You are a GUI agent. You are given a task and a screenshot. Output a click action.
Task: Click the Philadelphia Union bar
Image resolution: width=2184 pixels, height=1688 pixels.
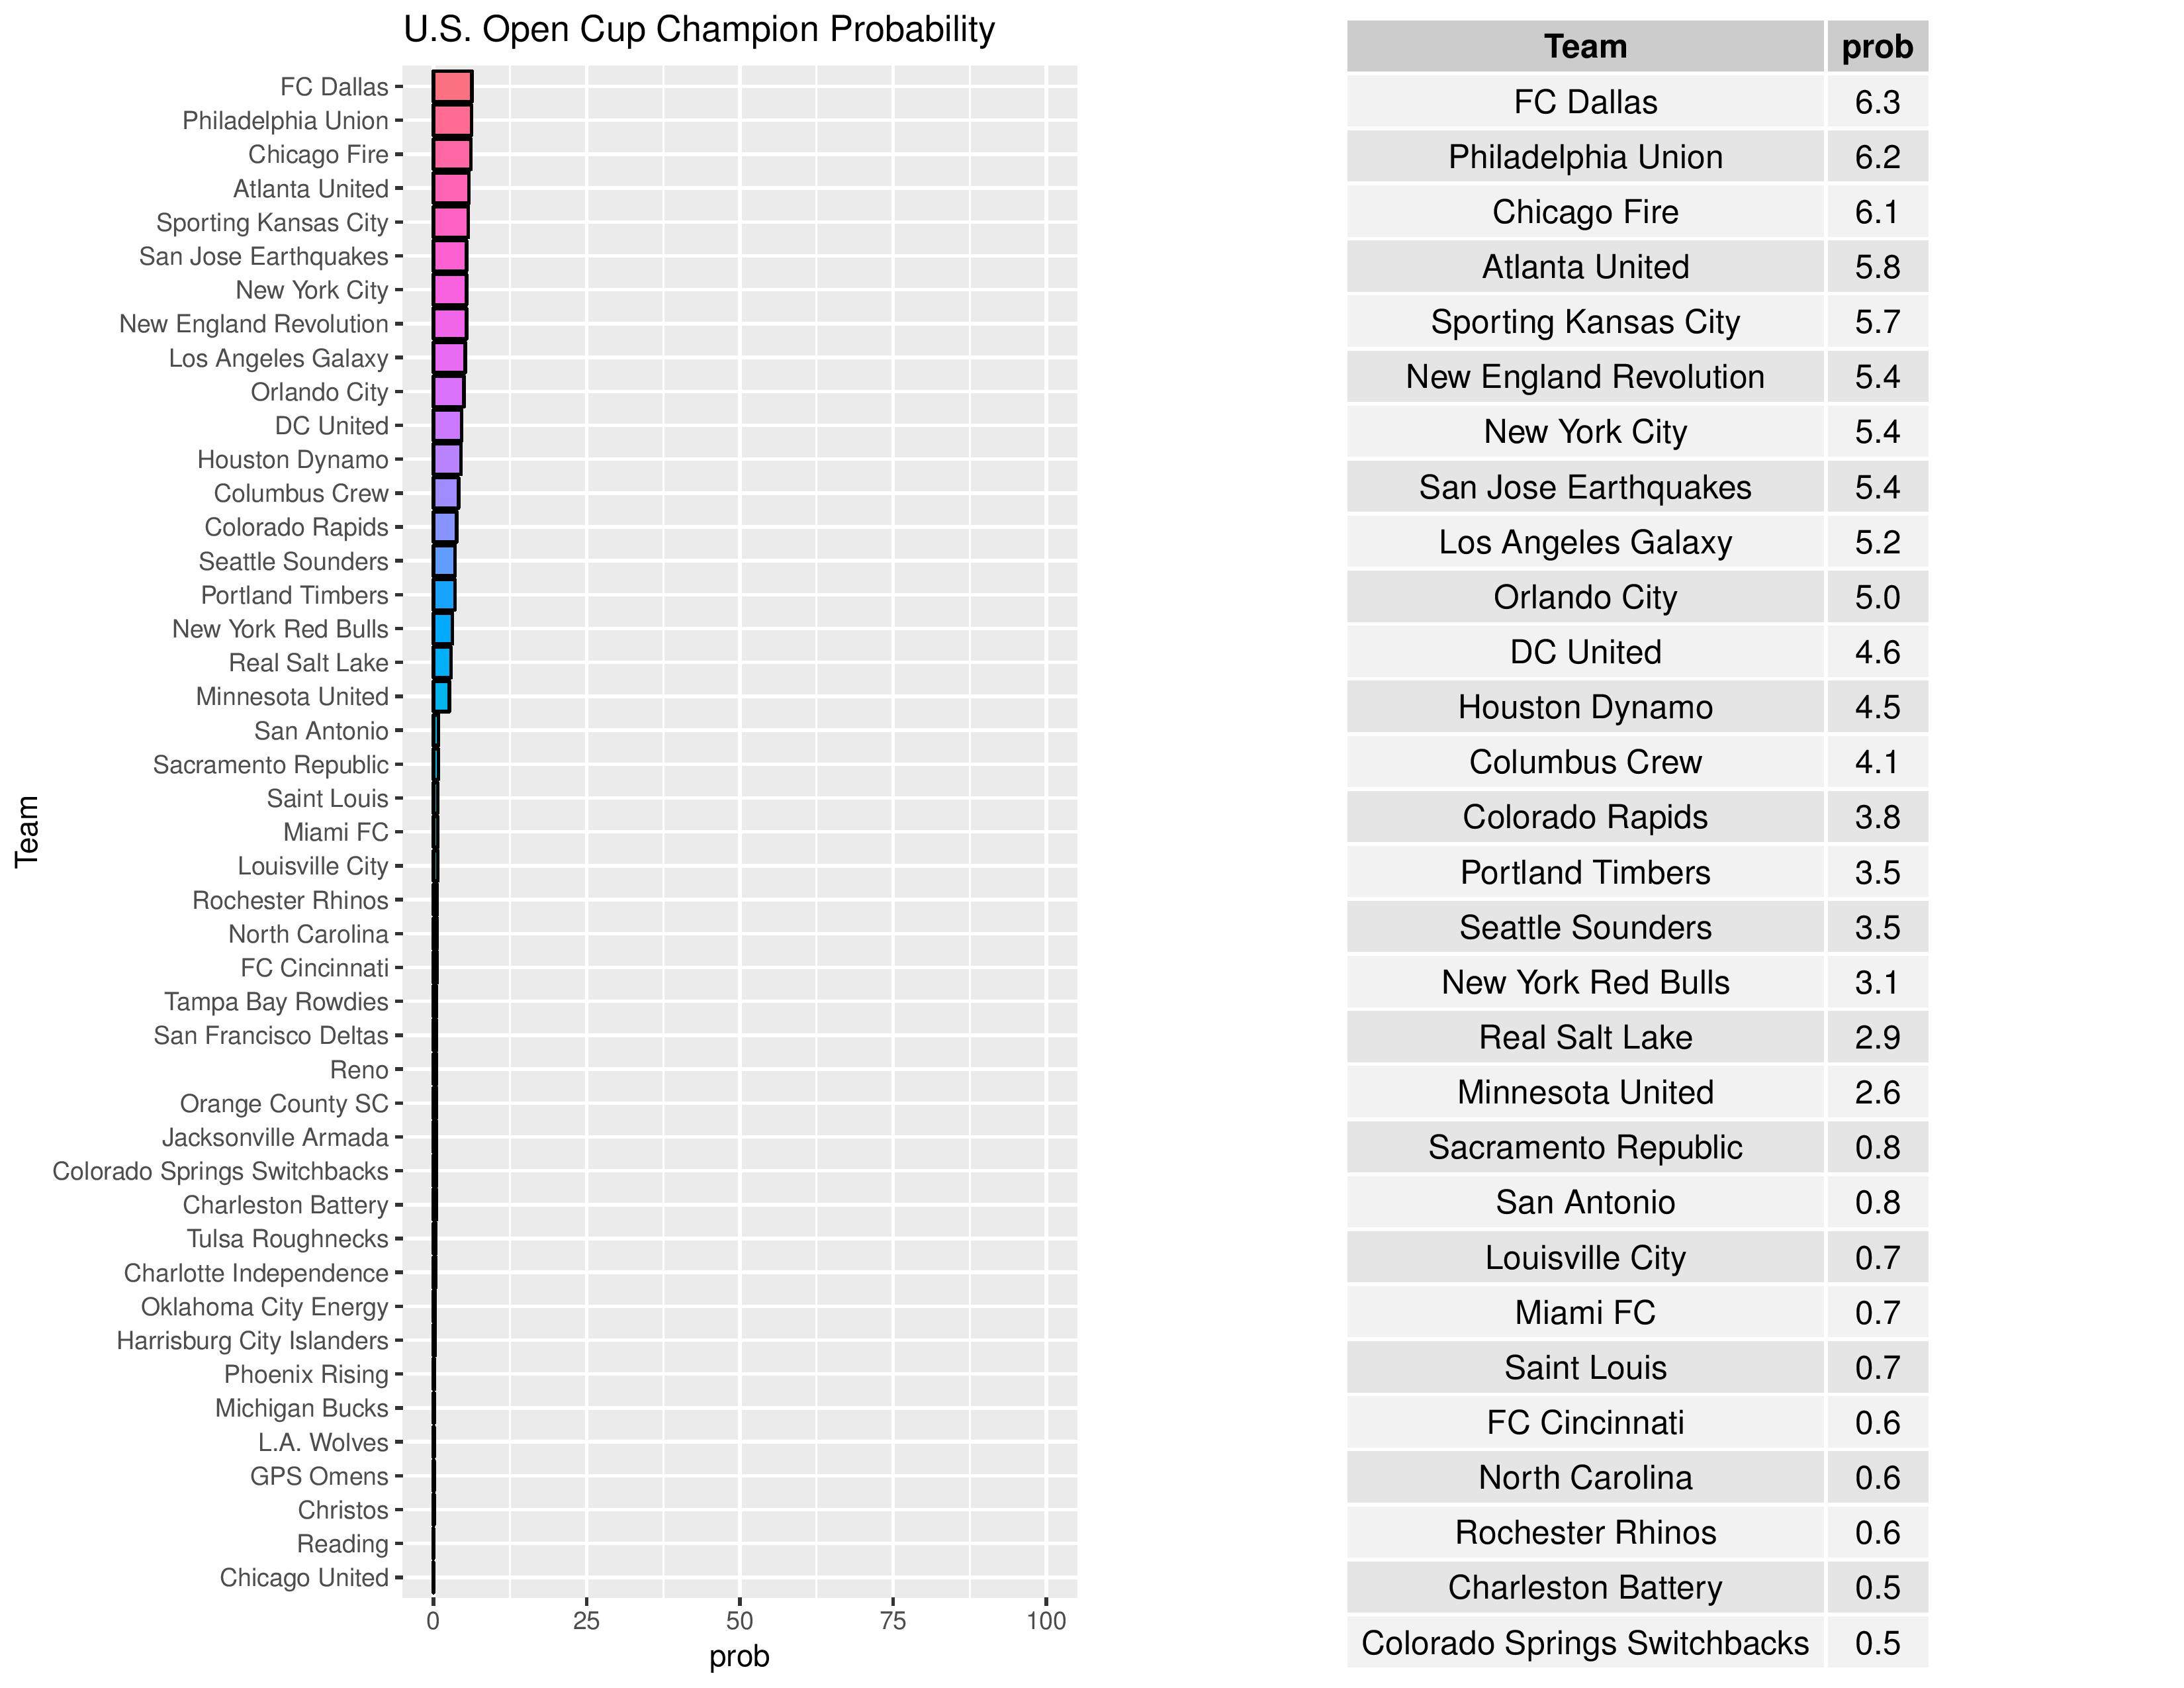(452, 121)
